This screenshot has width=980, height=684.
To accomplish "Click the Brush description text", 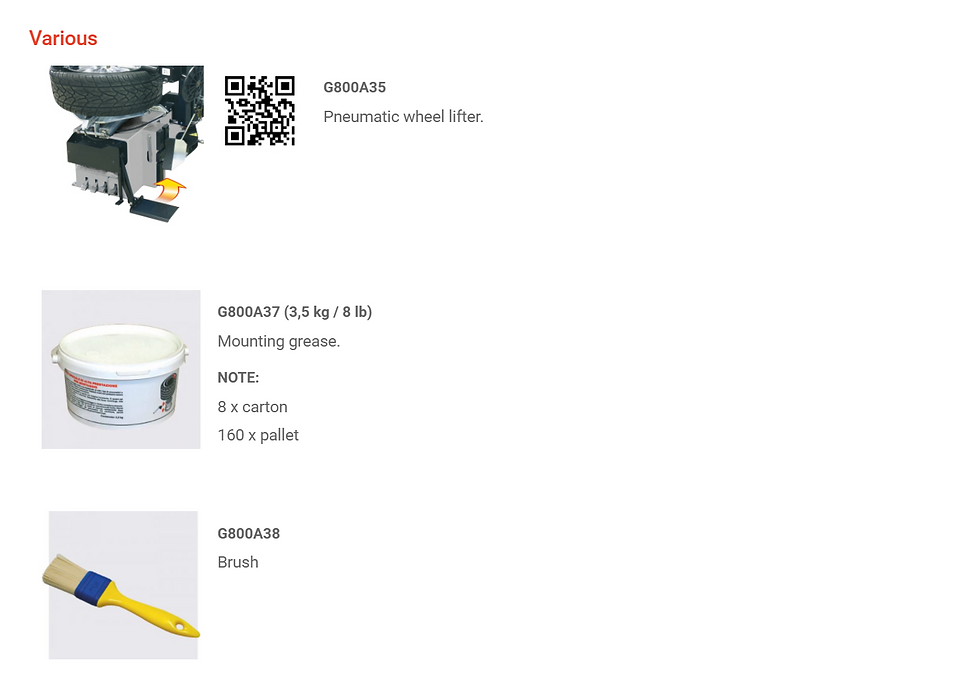I will click(238, 562).
